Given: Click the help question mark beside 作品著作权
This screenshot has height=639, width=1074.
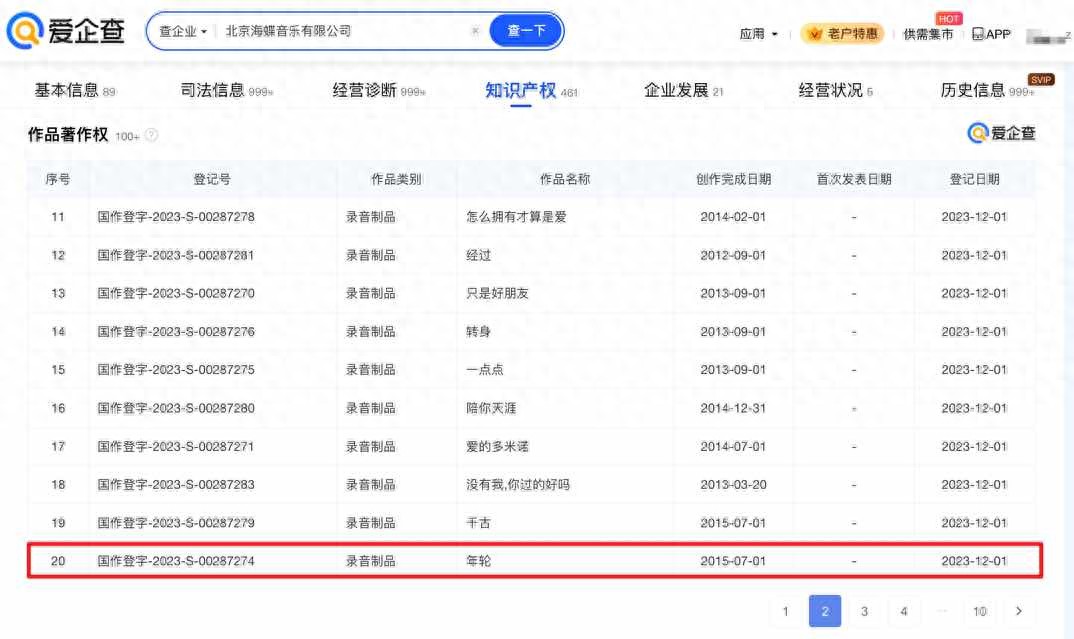Looking at the screenshot, I should (151, 135).
